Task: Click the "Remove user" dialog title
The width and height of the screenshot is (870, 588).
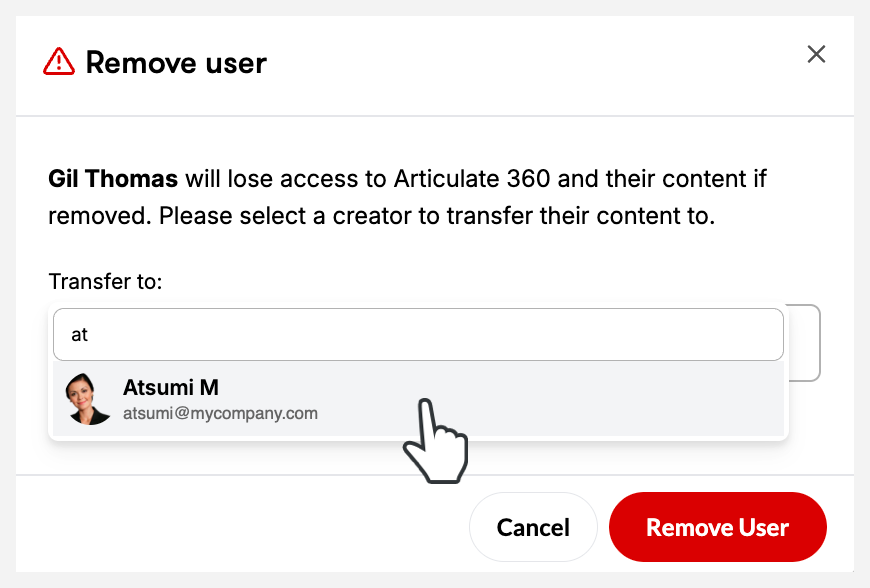Action: point(176,63)
